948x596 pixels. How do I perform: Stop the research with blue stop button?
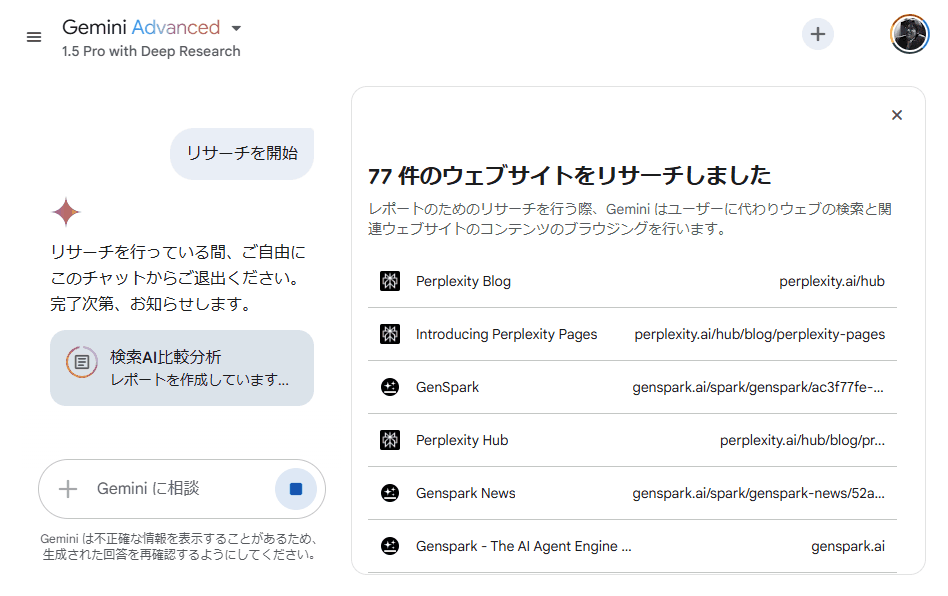(x=296, y=488)
